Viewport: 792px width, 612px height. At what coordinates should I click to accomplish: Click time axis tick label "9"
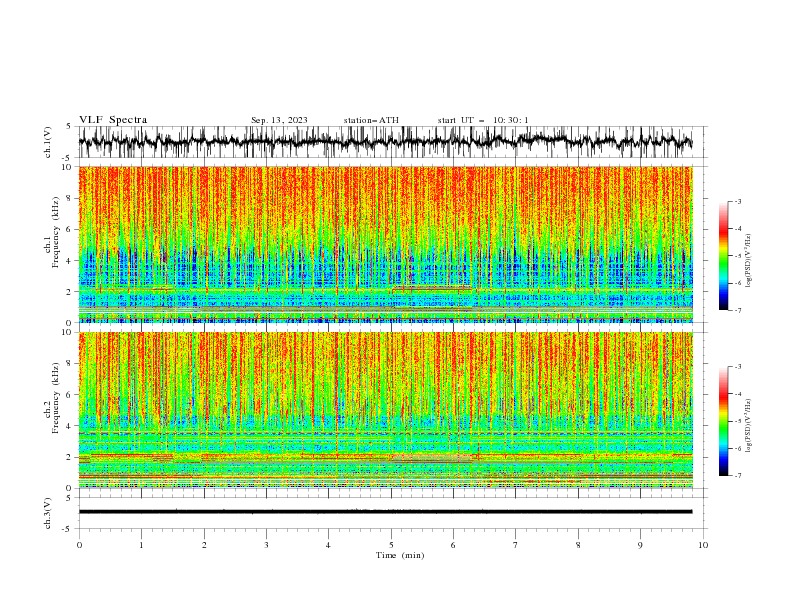640,545
